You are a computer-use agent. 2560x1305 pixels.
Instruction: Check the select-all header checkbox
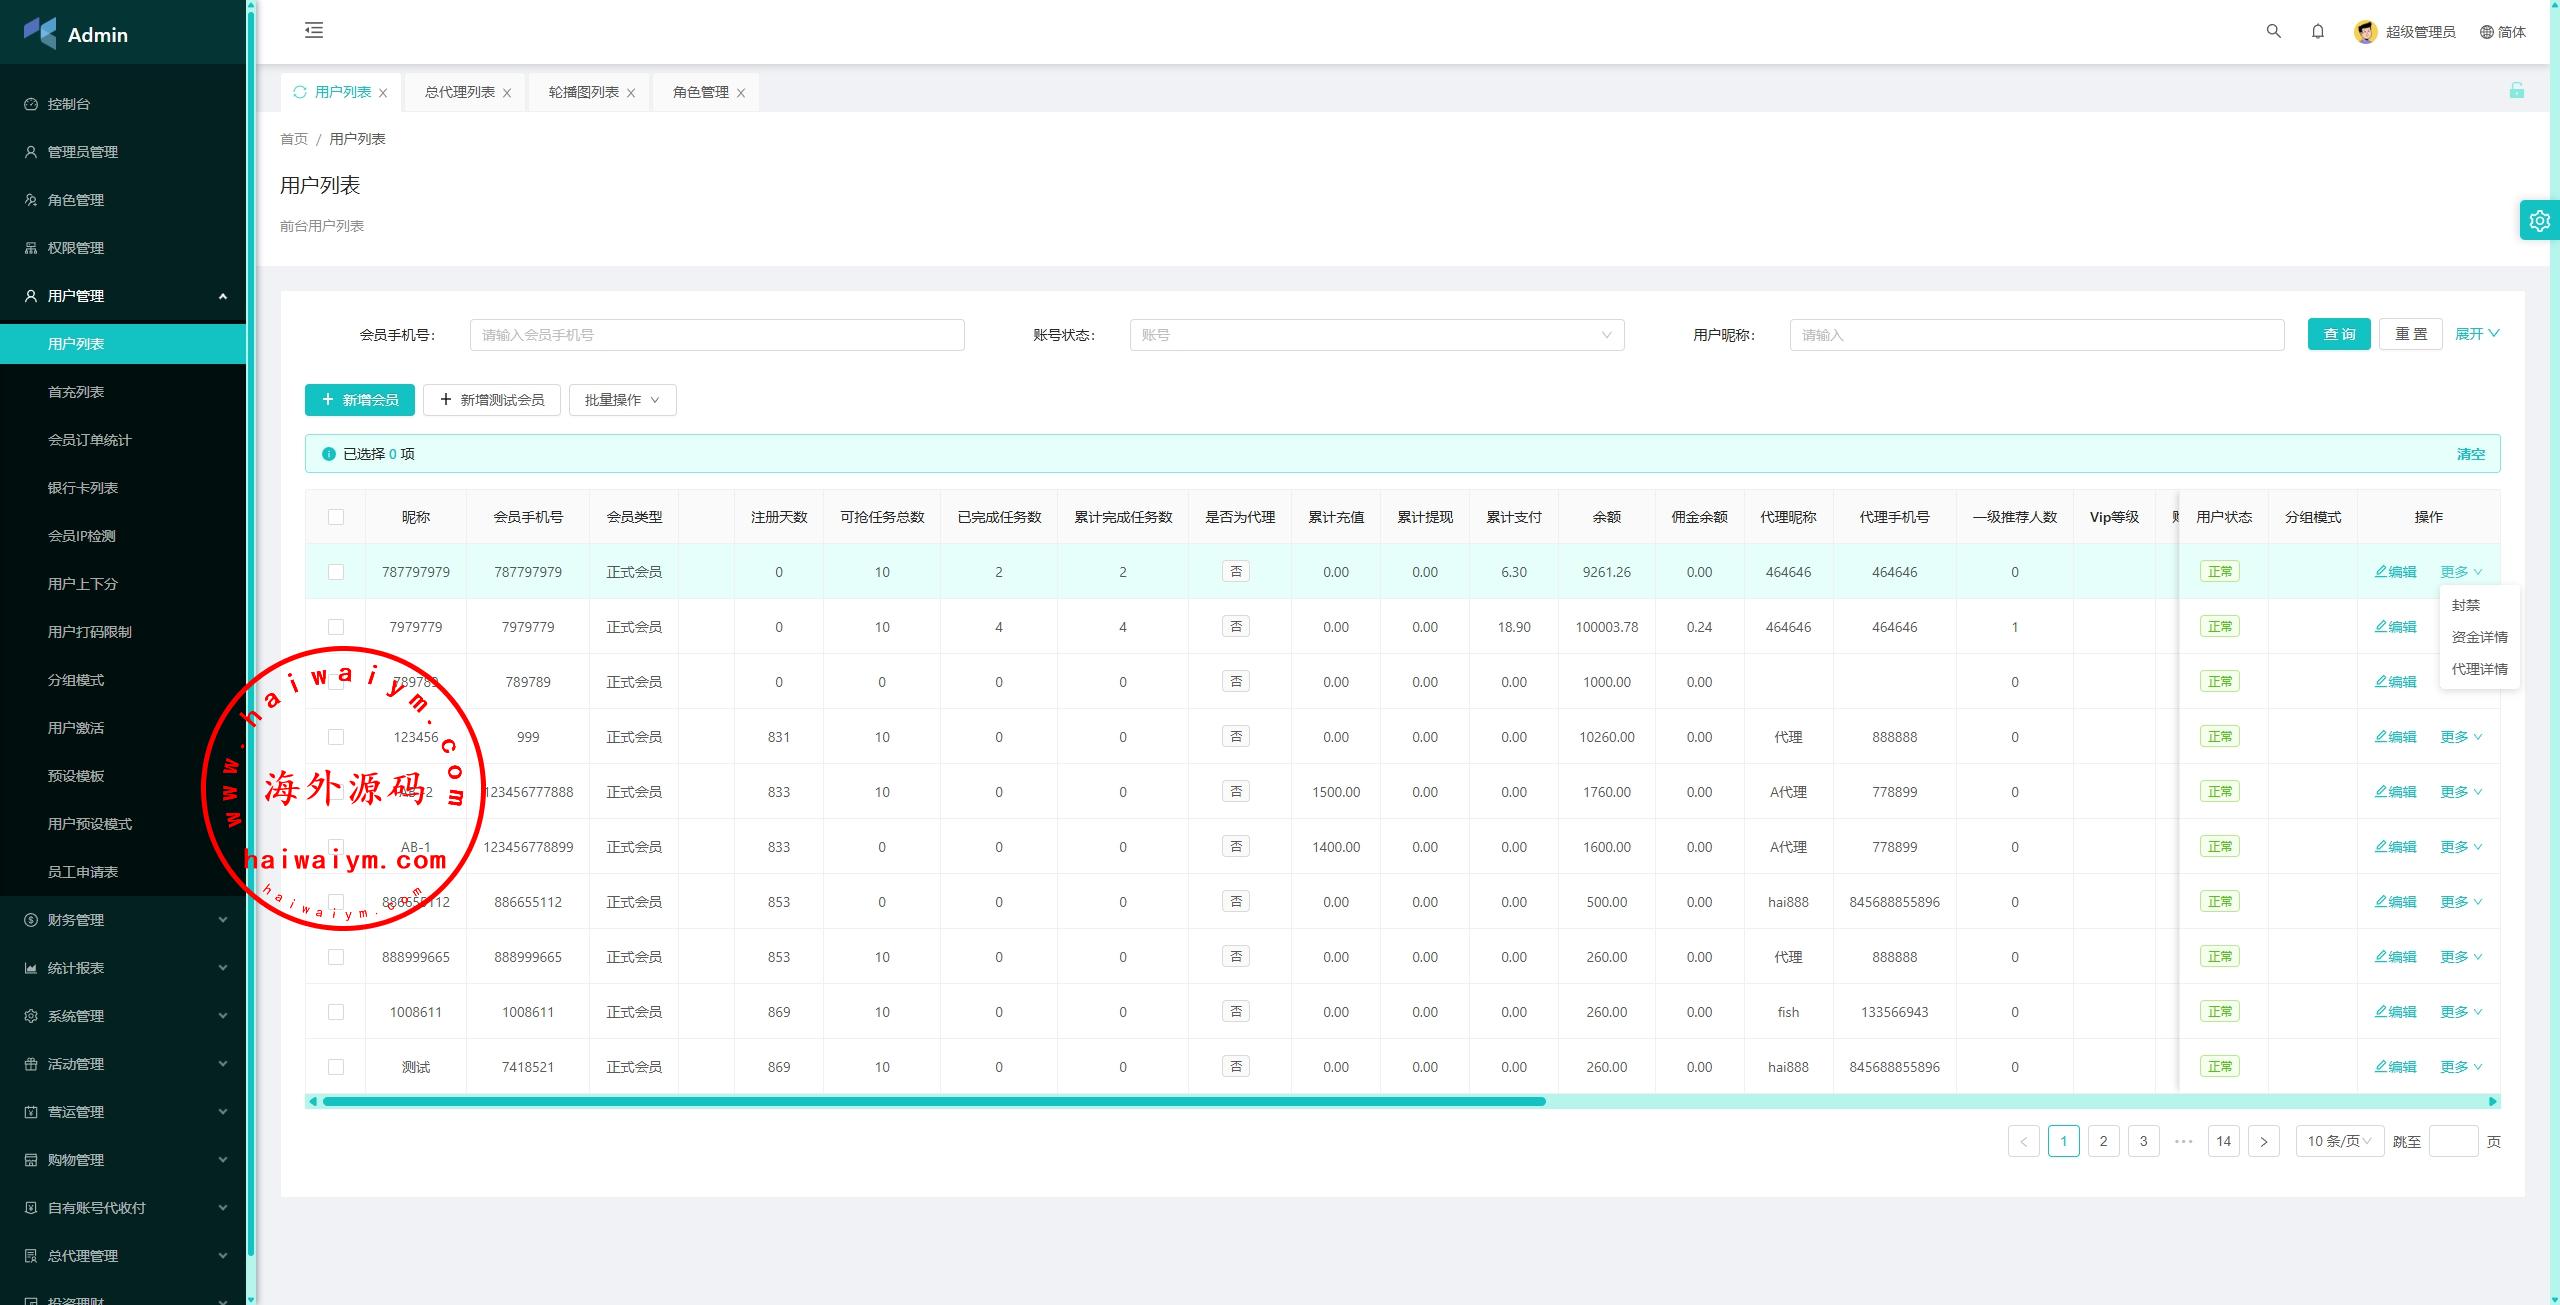(x=336, y=517)
